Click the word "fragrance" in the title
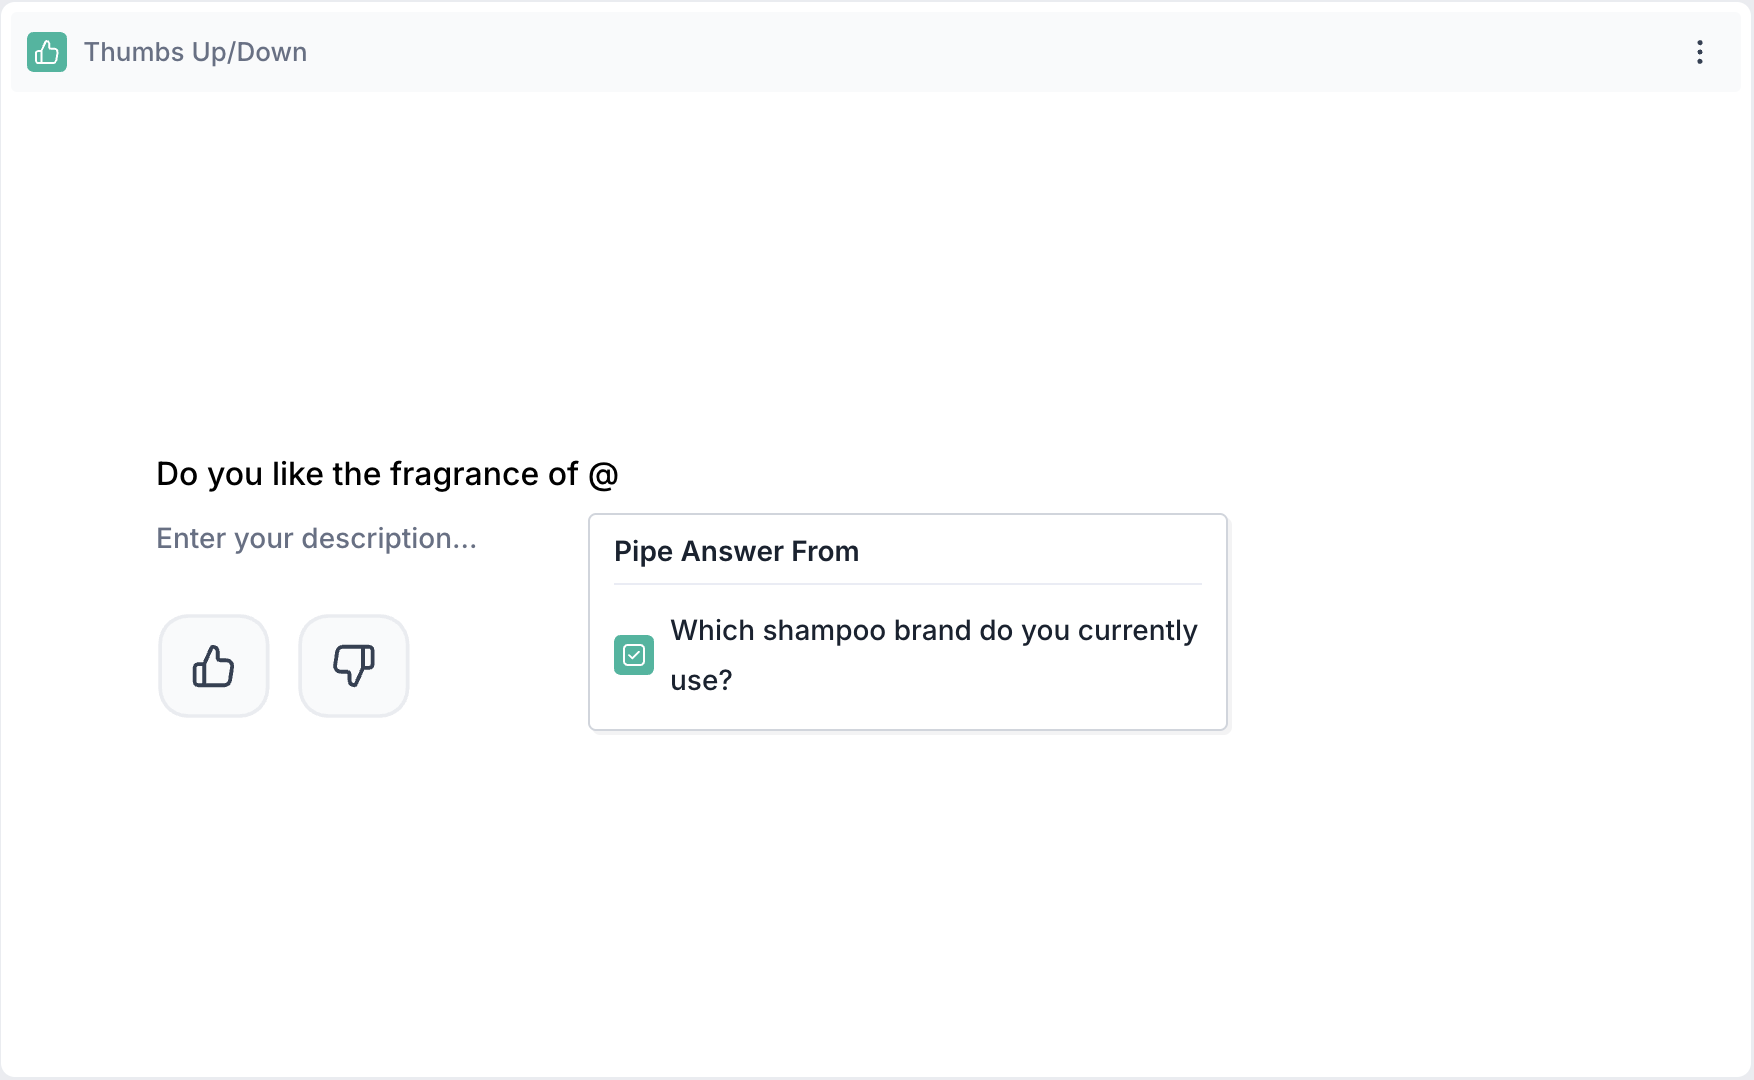1754x1080 pixels. point(464,474)
